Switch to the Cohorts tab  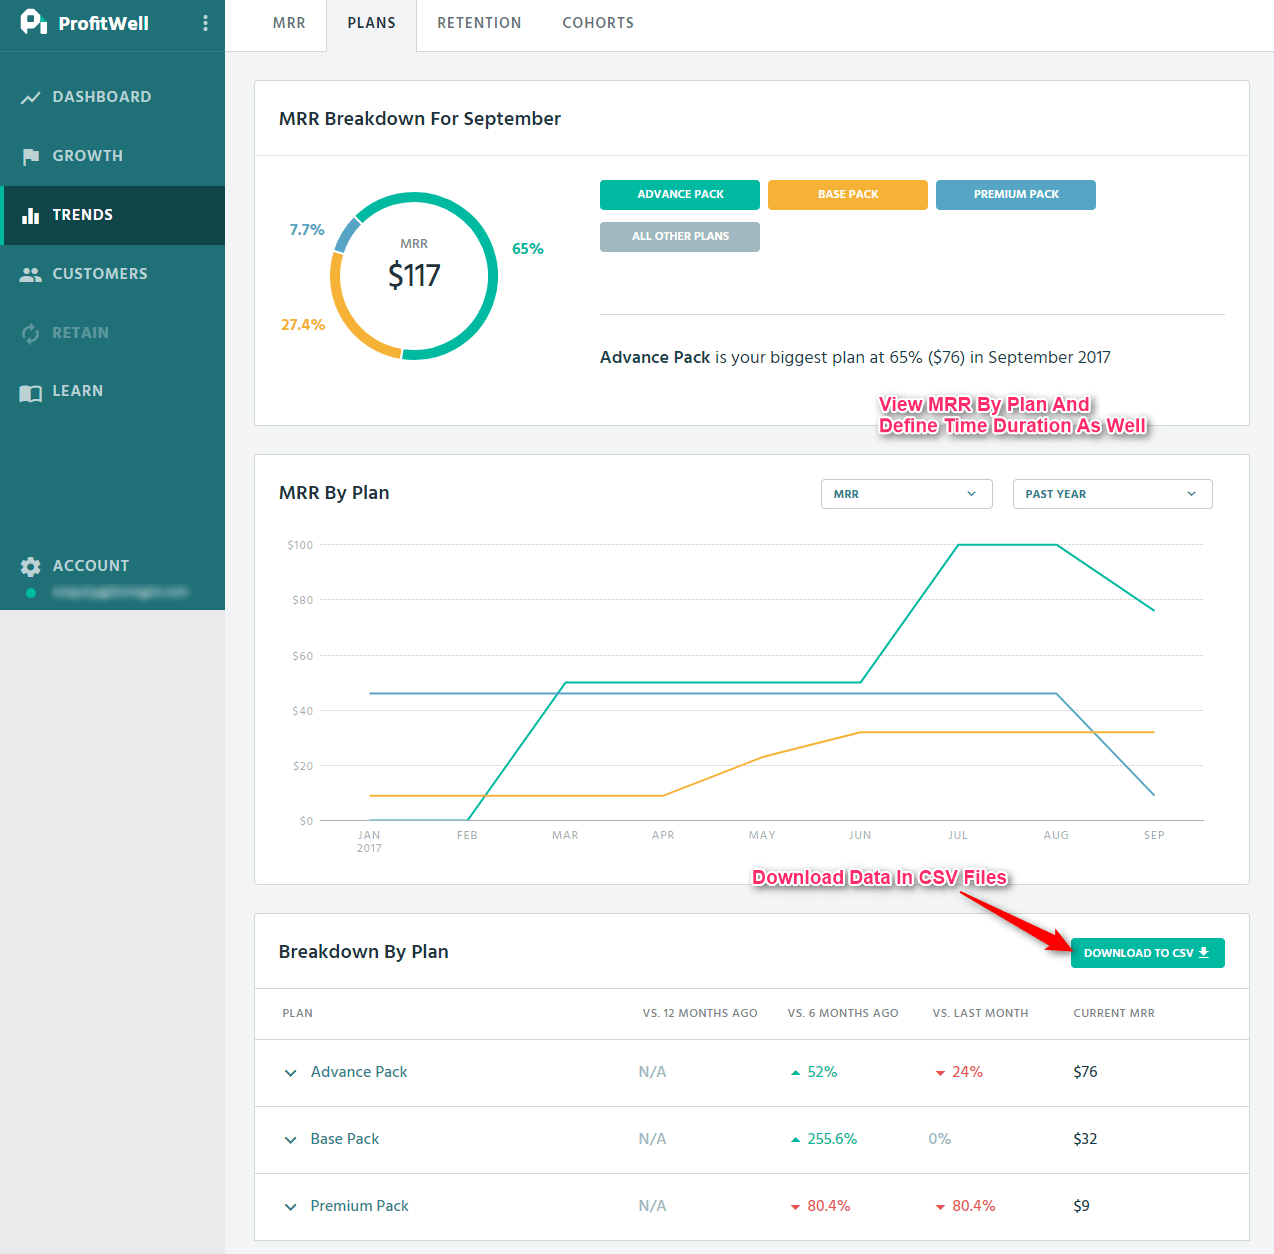click(x=598, y=23)
